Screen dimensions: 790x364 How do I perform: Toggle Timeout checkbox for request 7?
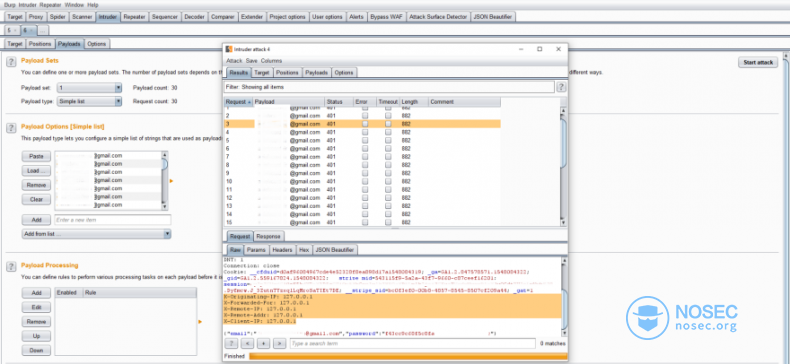[388, 157]
